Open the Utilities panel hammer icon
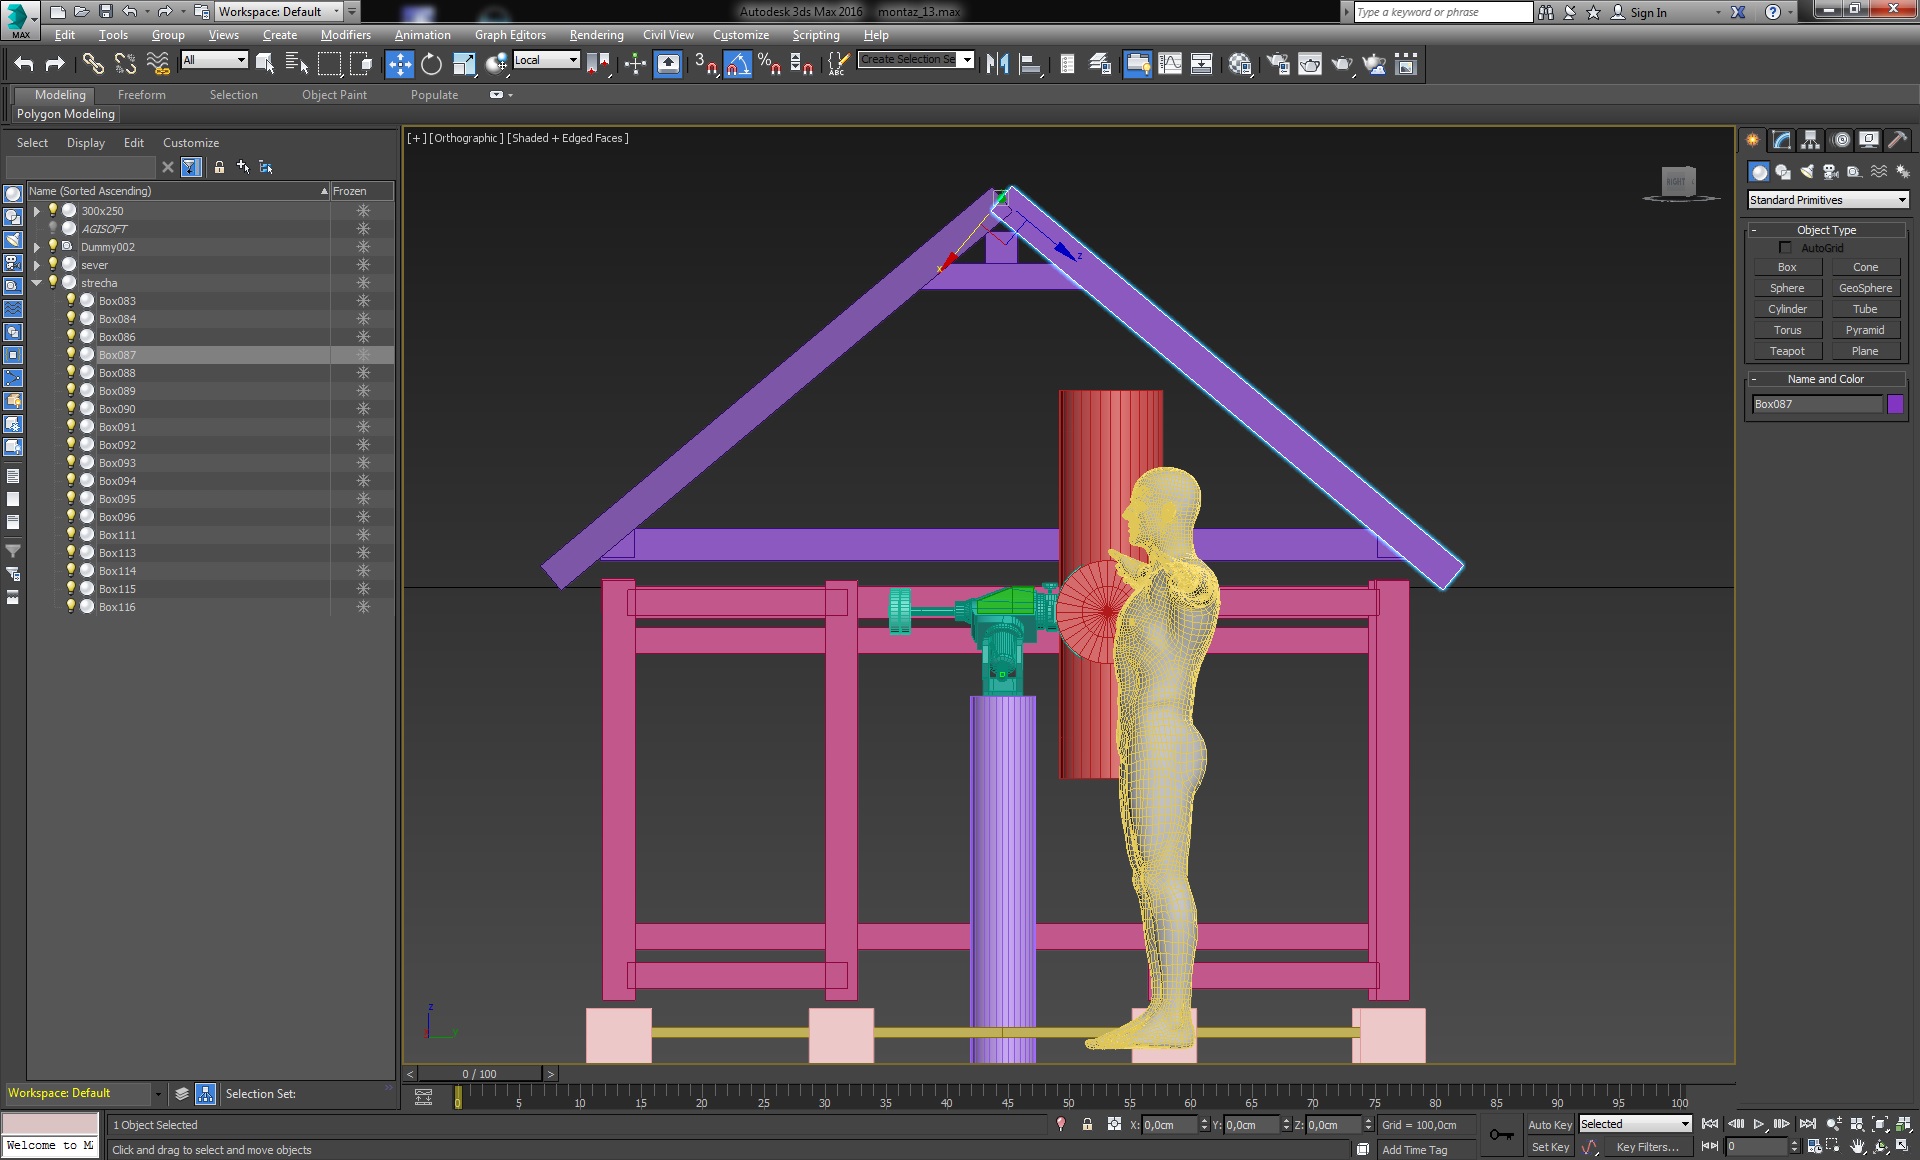The image size is (1920, 1160). point(1897,140)
